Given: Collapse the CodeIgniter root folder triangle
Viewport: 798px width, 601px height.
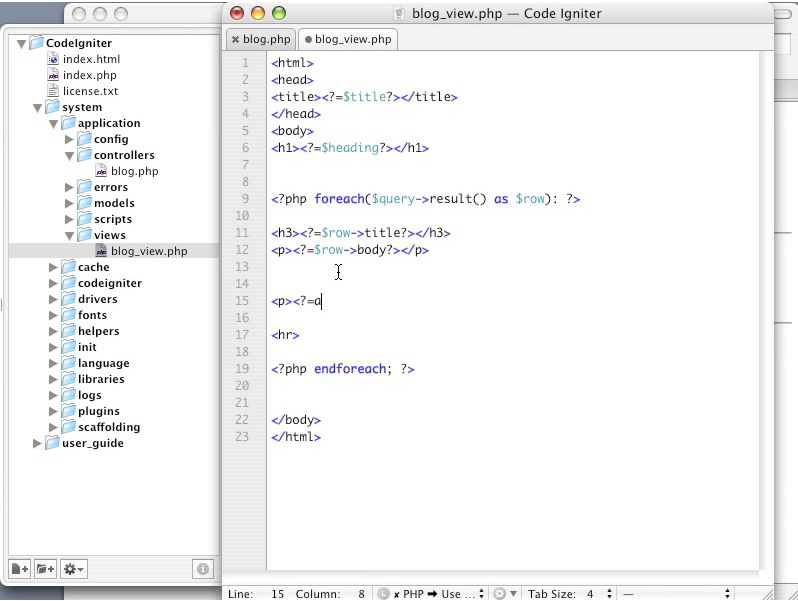Looking at the screenshot, I should click(x=21, y=44).
